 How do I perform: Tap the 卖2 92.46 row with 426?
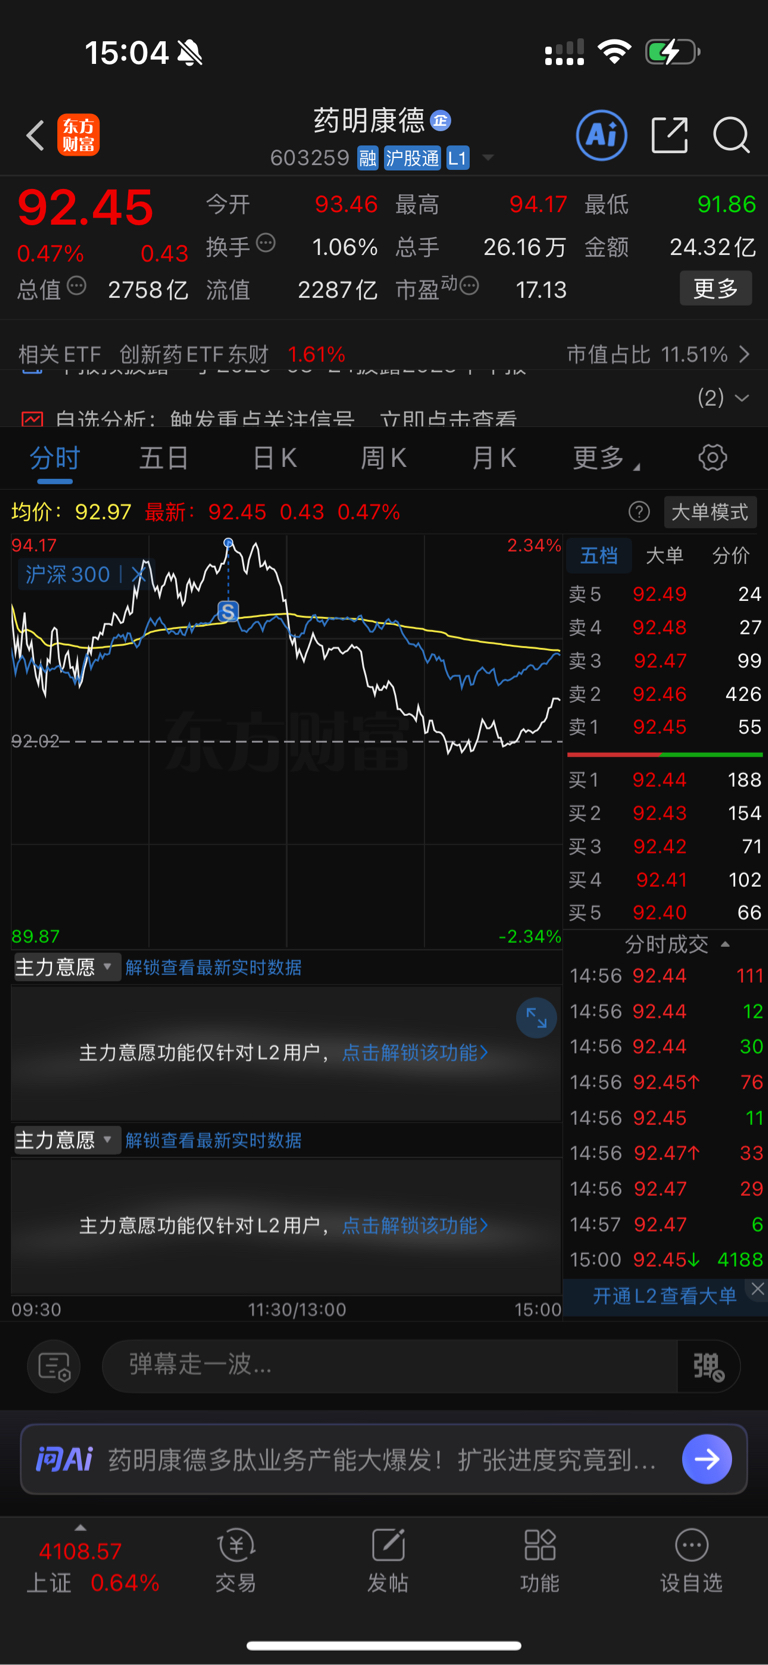coord(665,694)
